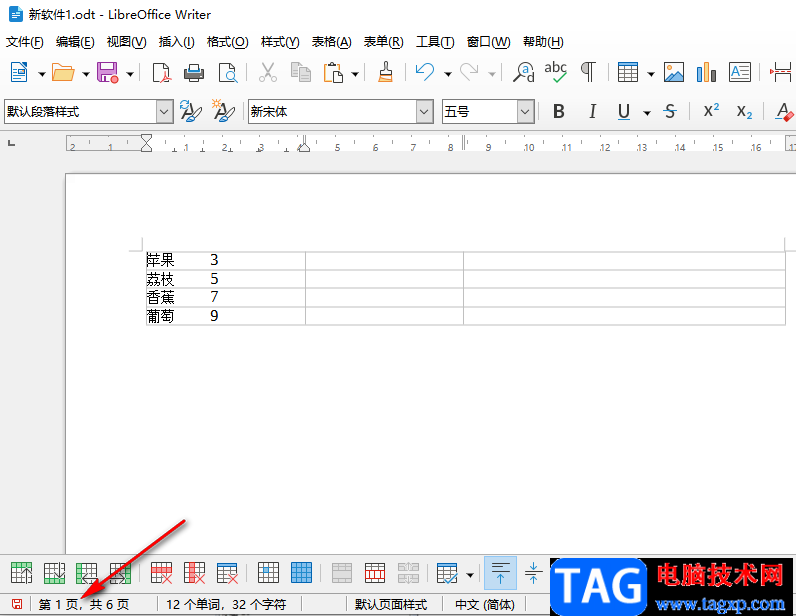
Task: Open a file with folder icon
Action: 63,73
